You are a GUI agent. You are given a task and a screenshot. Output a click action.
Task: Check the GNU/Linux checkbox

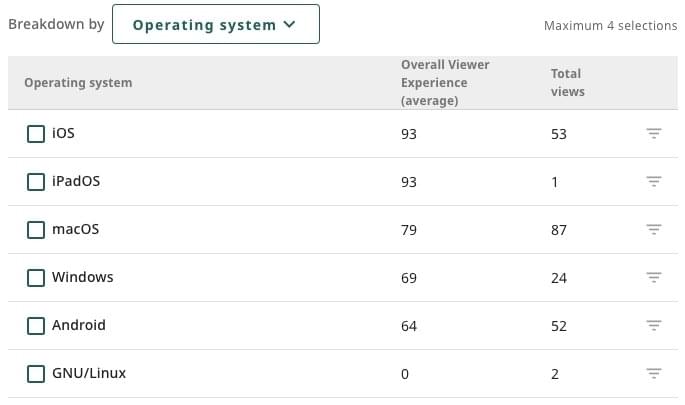(36, 374)
